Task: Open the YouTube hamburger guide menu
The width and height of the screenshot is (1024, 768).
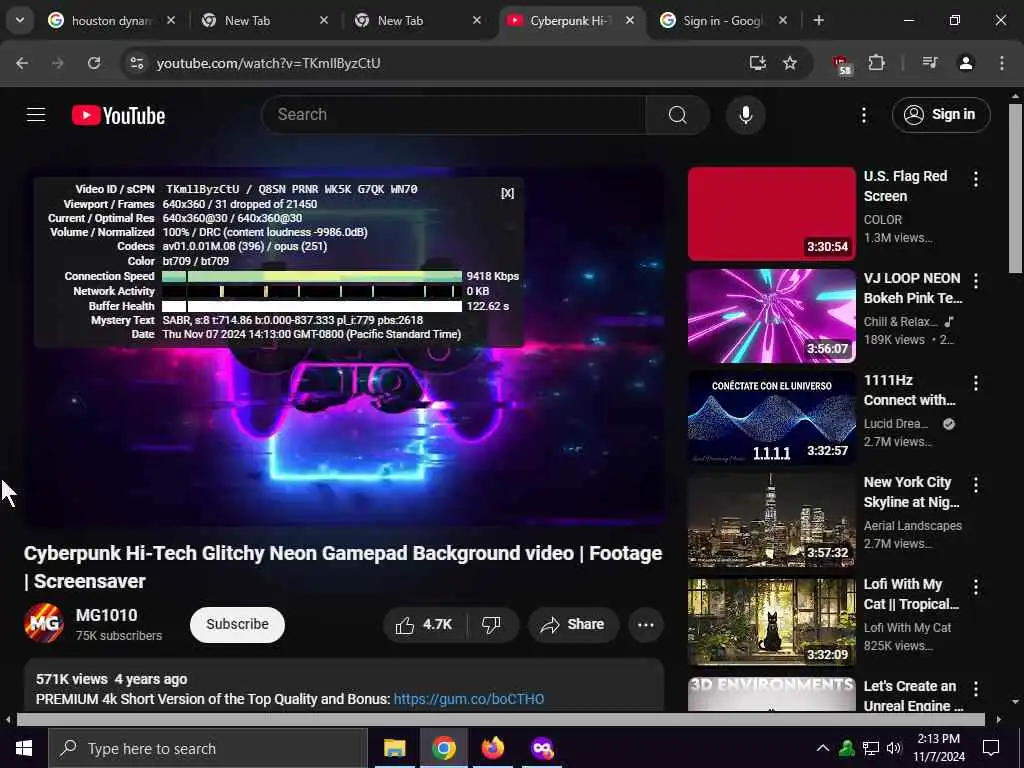Action: tap(36, 115)
